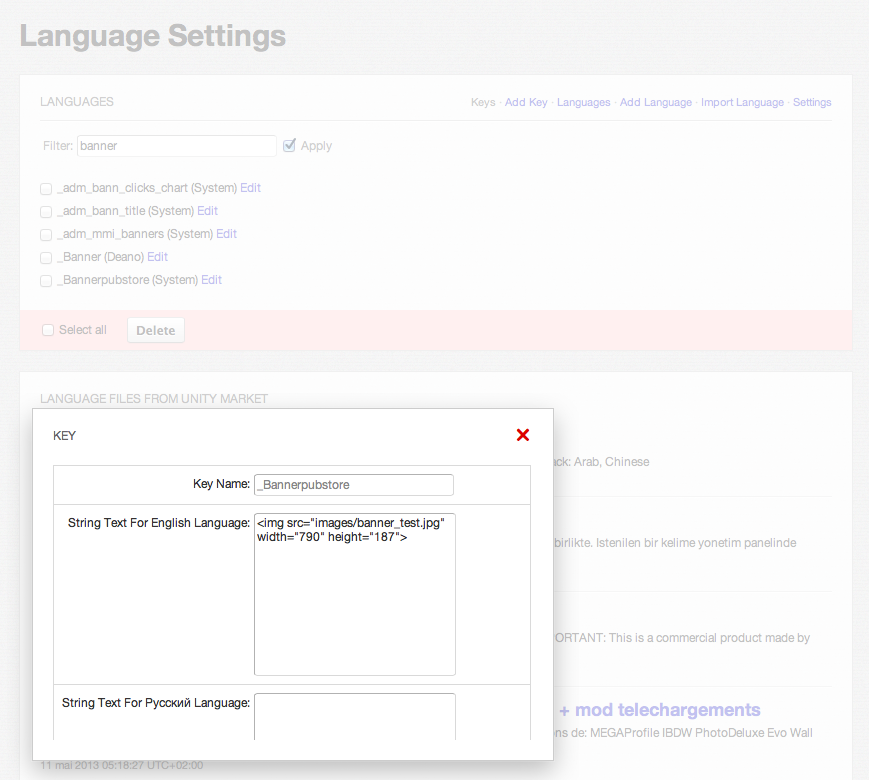The height and width of the screenshot is (780, 869).
Task: Tick the _Banner (Deano) checkbox
Action: (46, 258)
